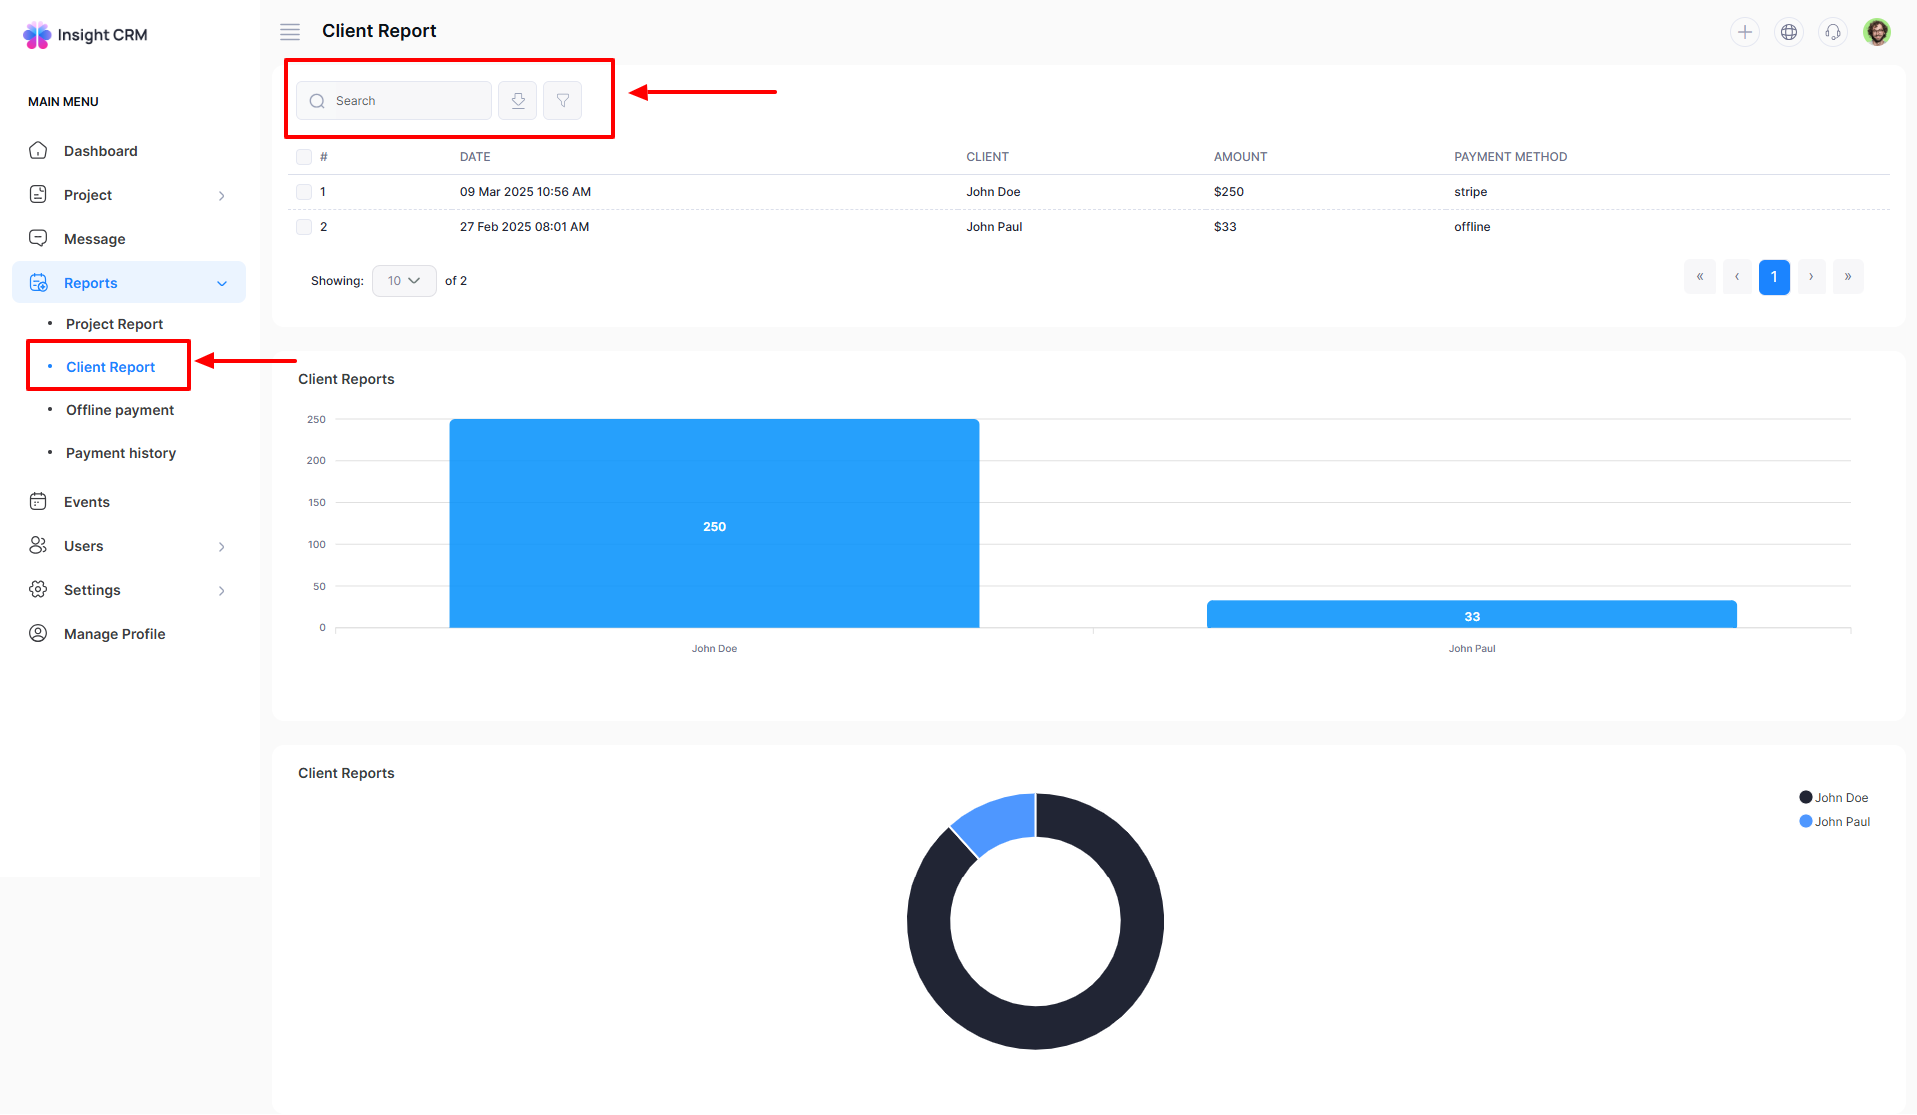Image resolution: width=1917 pixels, height=1115 pixels.
Task: Toggle John Paul legend color marker
Action: pyautogui.click(x=1805, y=822)
